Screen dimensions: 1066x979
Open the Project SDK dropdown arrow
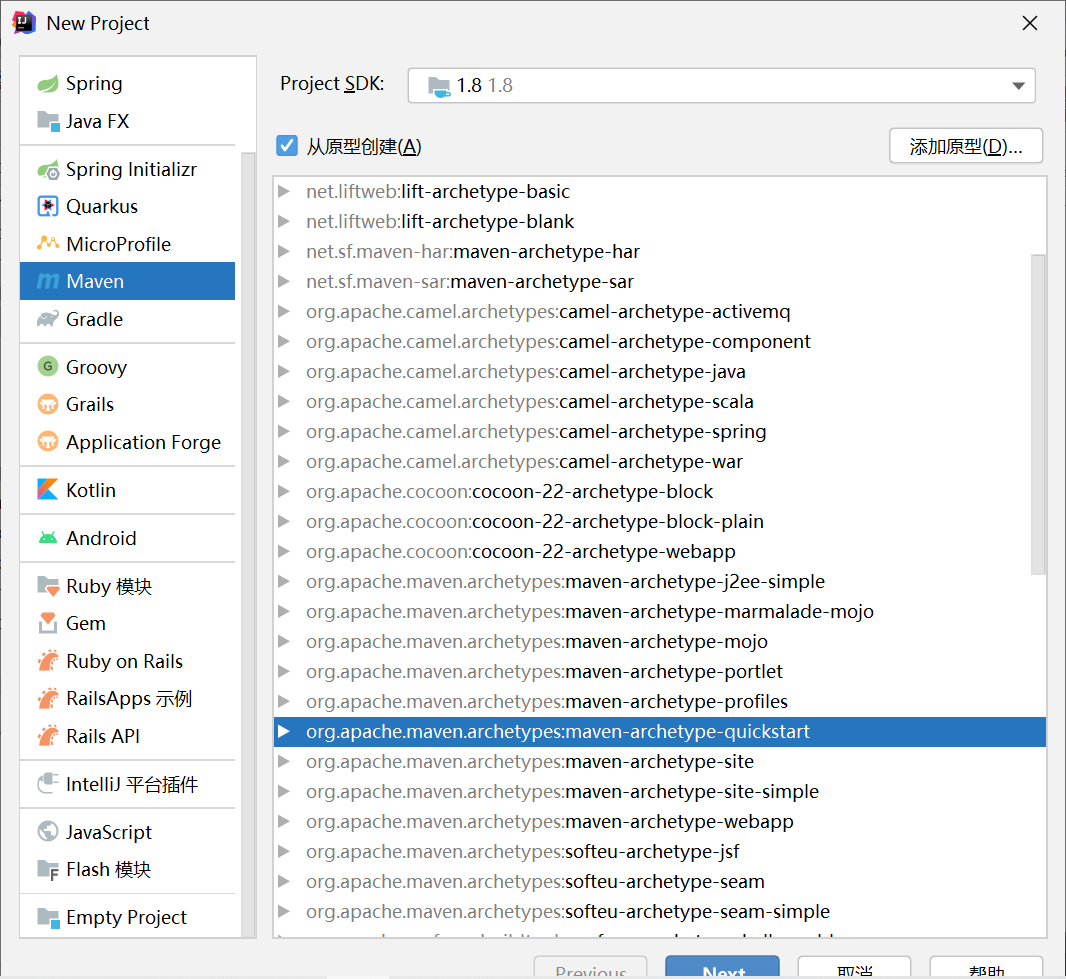pos(1018,86)
